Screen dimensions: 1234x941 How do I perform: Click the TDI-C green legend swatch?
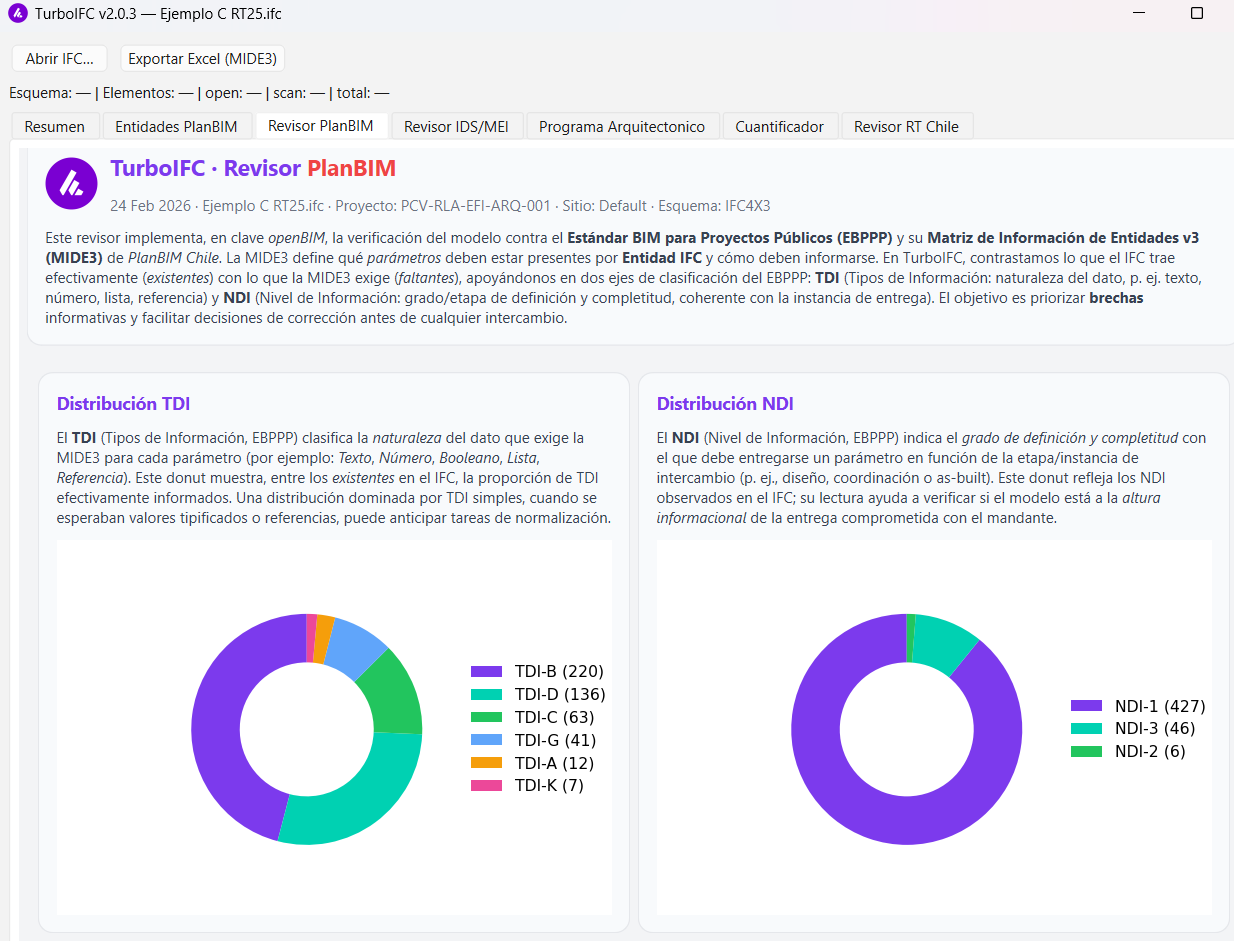pos(486,717)
